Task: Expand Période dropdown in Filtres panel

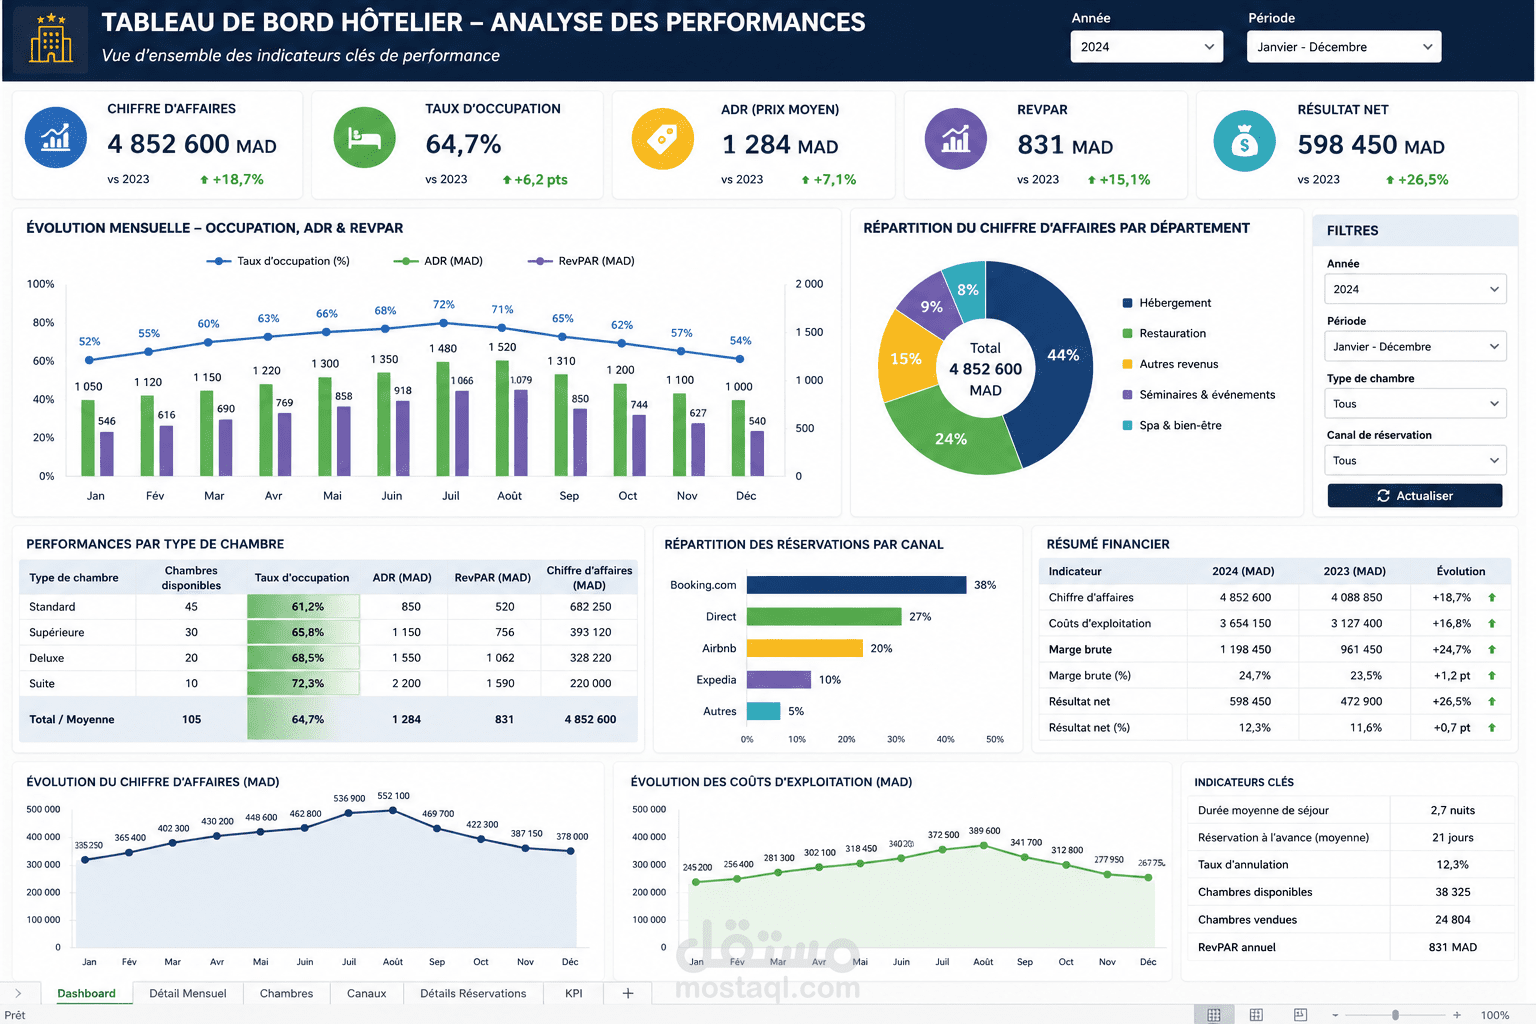Action: pos(1415,346)
